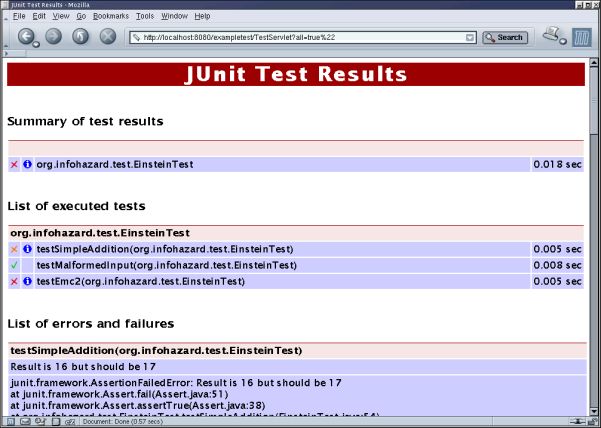Click the URL address field
The image size is (601, 428).
(x=303, y=38)
